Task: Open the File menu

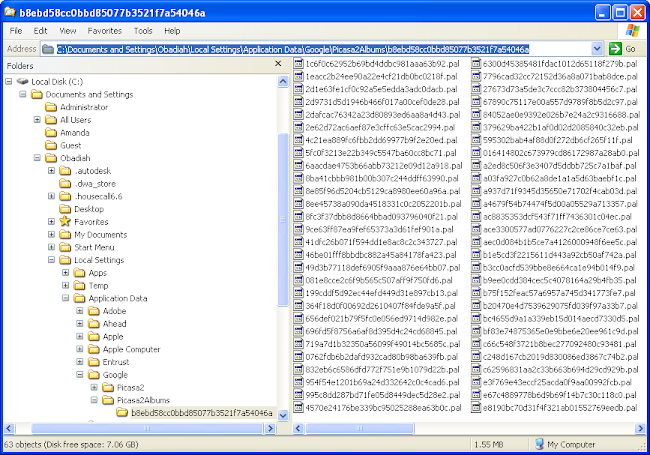Action: pos(16,31)
